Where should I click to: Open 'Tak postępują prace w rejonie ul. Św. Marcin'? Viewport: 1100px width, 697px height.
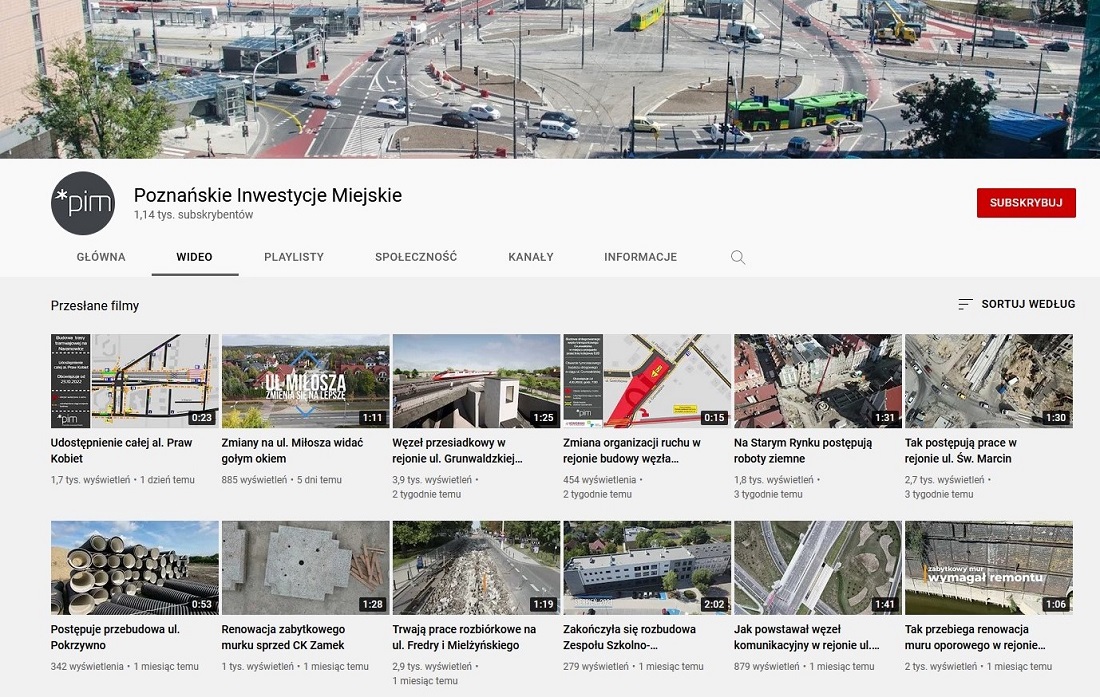pyautogui.click(x=988, y=380)
